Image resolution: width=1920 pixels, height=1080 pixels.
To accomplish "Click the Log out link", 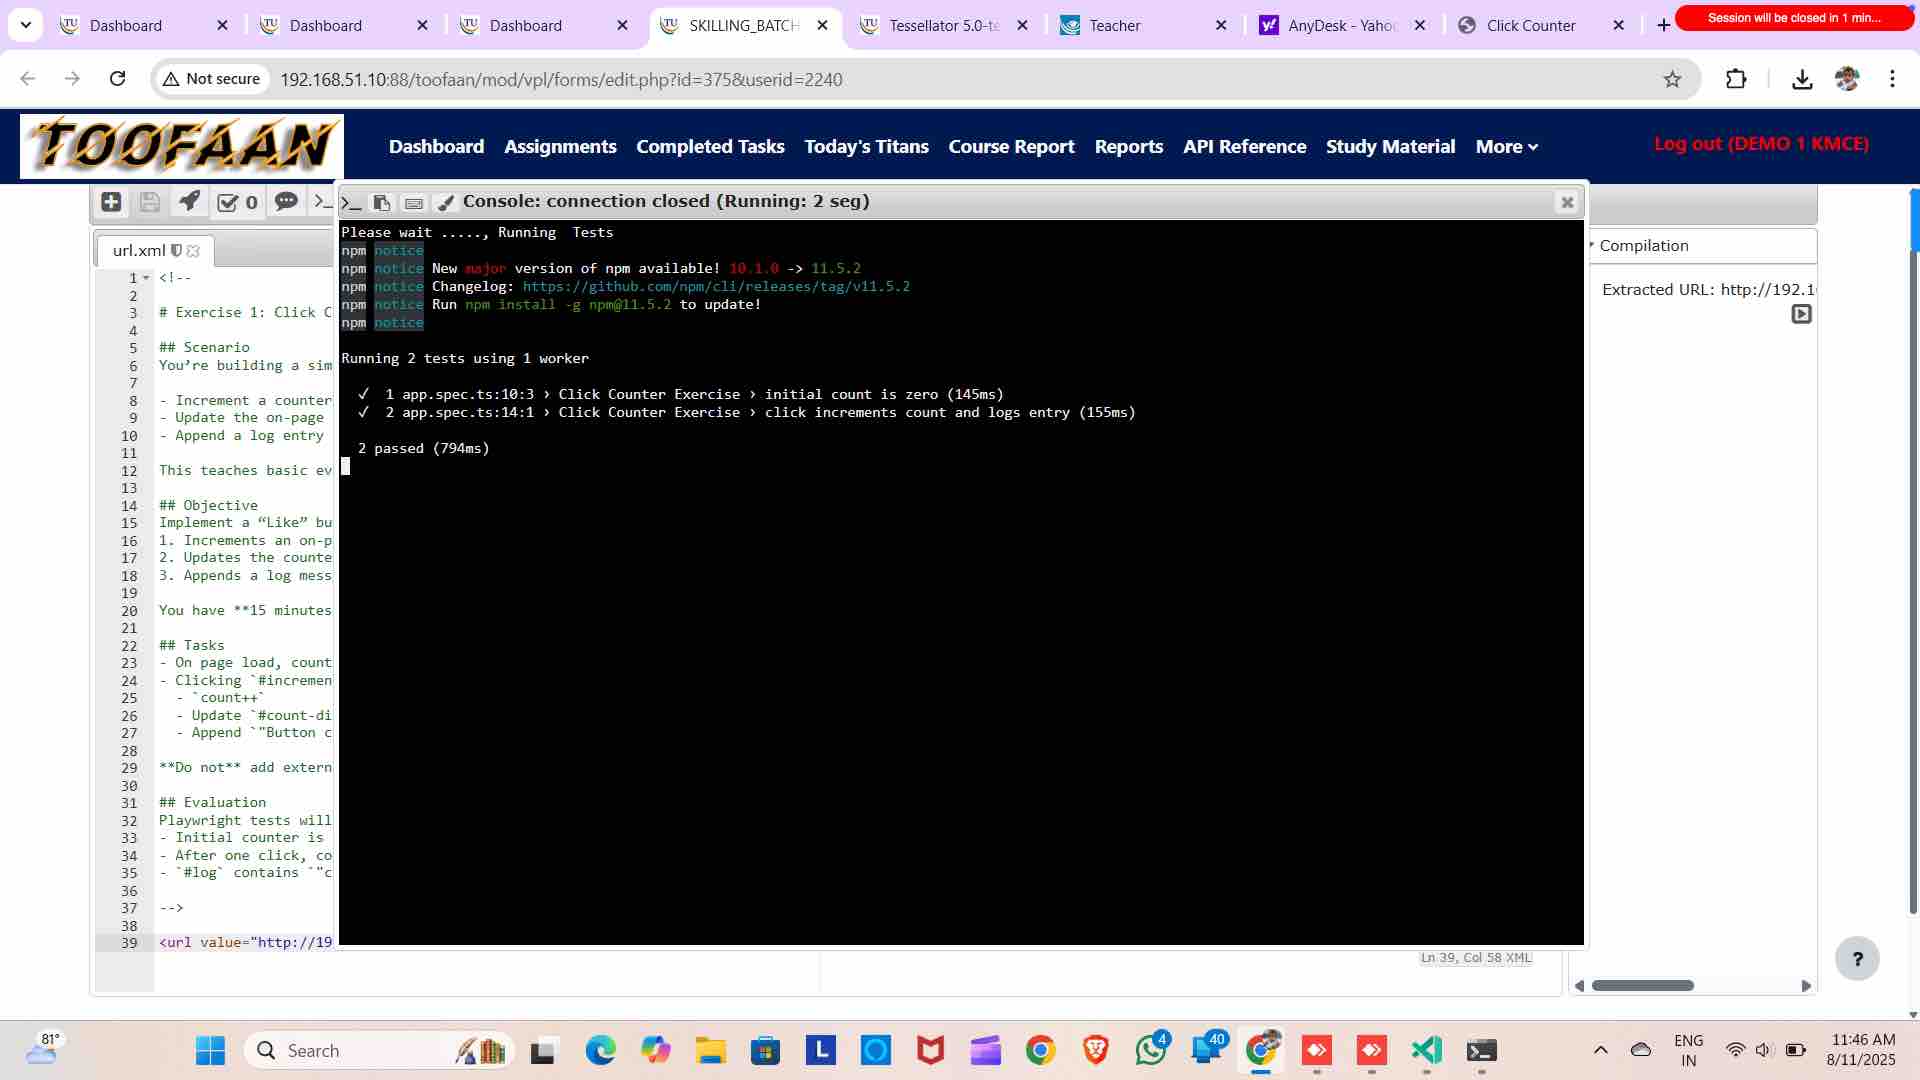I will tap(1760, 144).
